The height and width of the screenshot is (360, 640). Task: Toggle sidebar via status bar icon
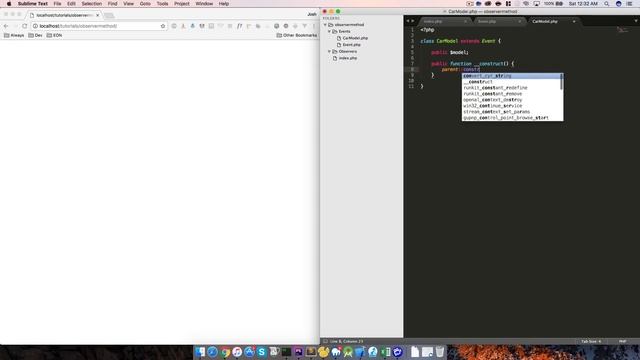coord(325,341)
